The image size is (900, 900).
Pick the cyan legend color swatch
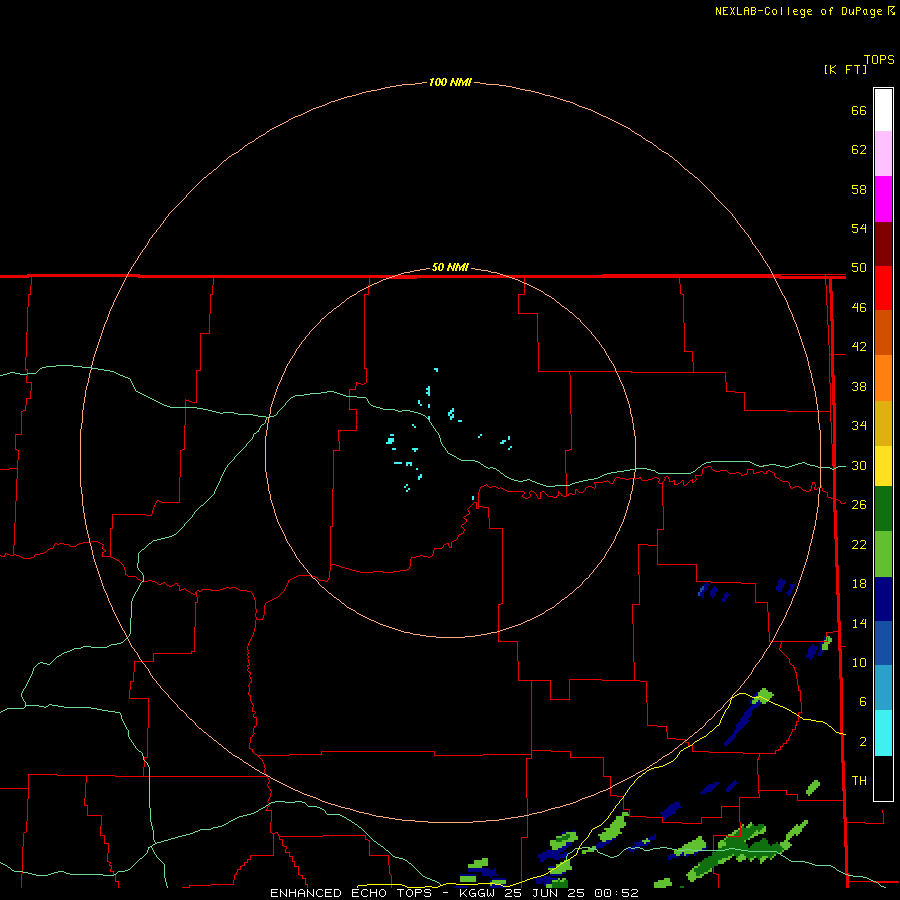(x=883, y=733)
